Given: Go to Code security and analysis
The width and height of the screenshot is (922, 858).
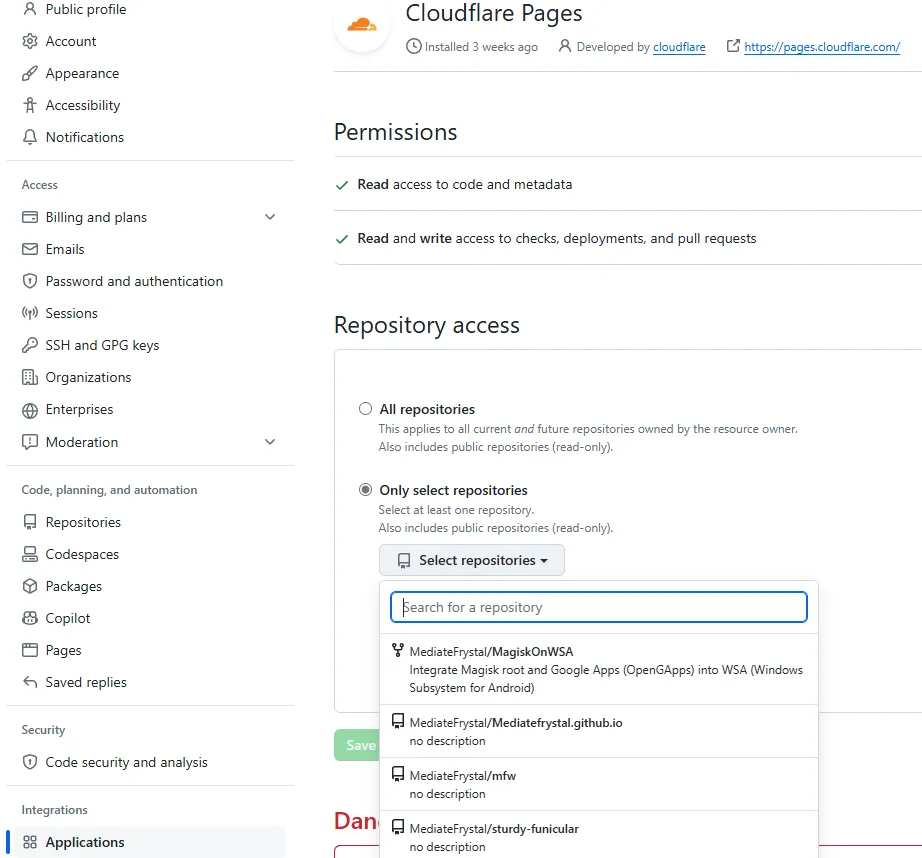Looking at the screenshot, I should [x=126, y=762].
